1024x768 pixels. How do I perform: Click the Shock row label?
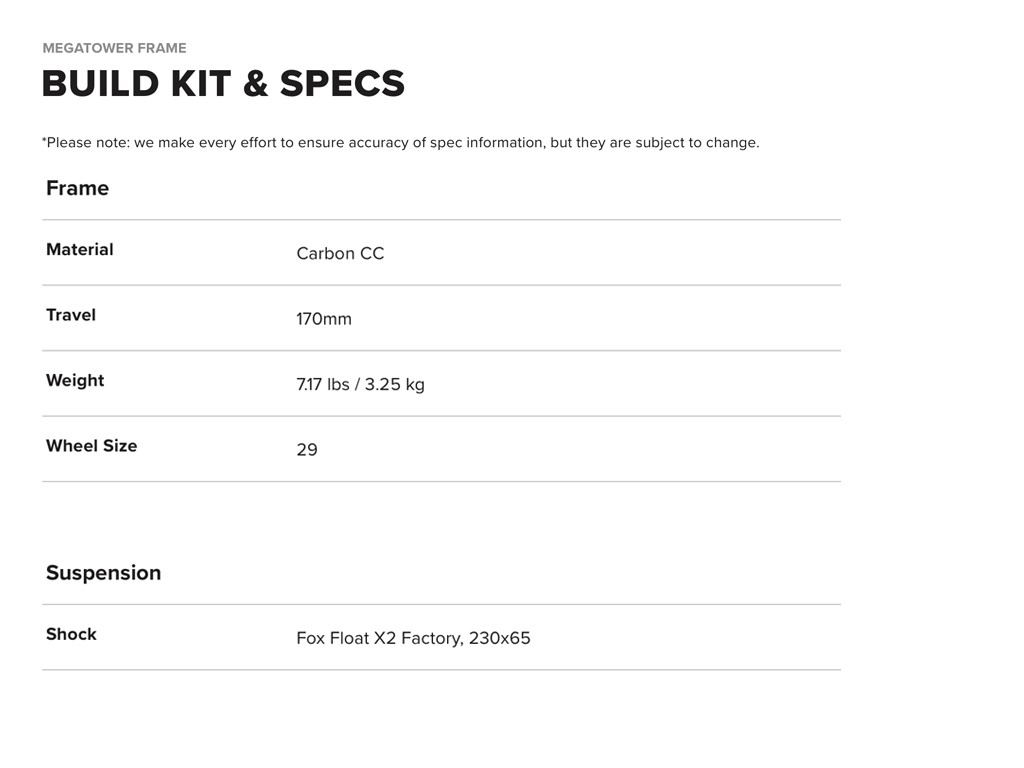71,634
